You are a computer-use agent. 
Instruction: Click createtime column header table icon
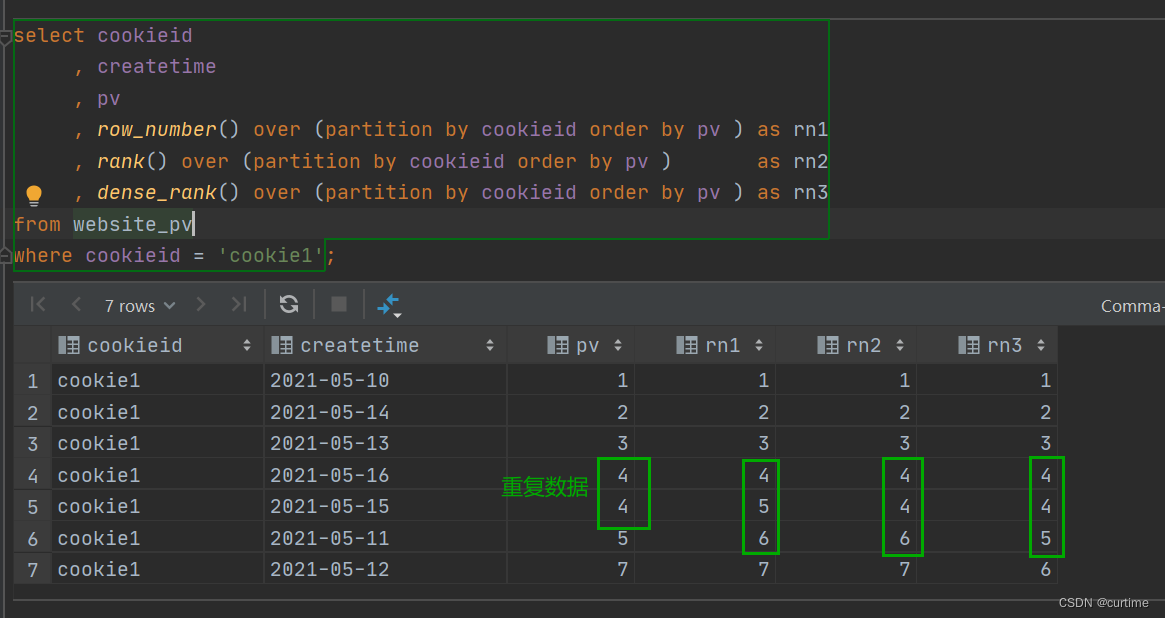click(x=282, y=345)
